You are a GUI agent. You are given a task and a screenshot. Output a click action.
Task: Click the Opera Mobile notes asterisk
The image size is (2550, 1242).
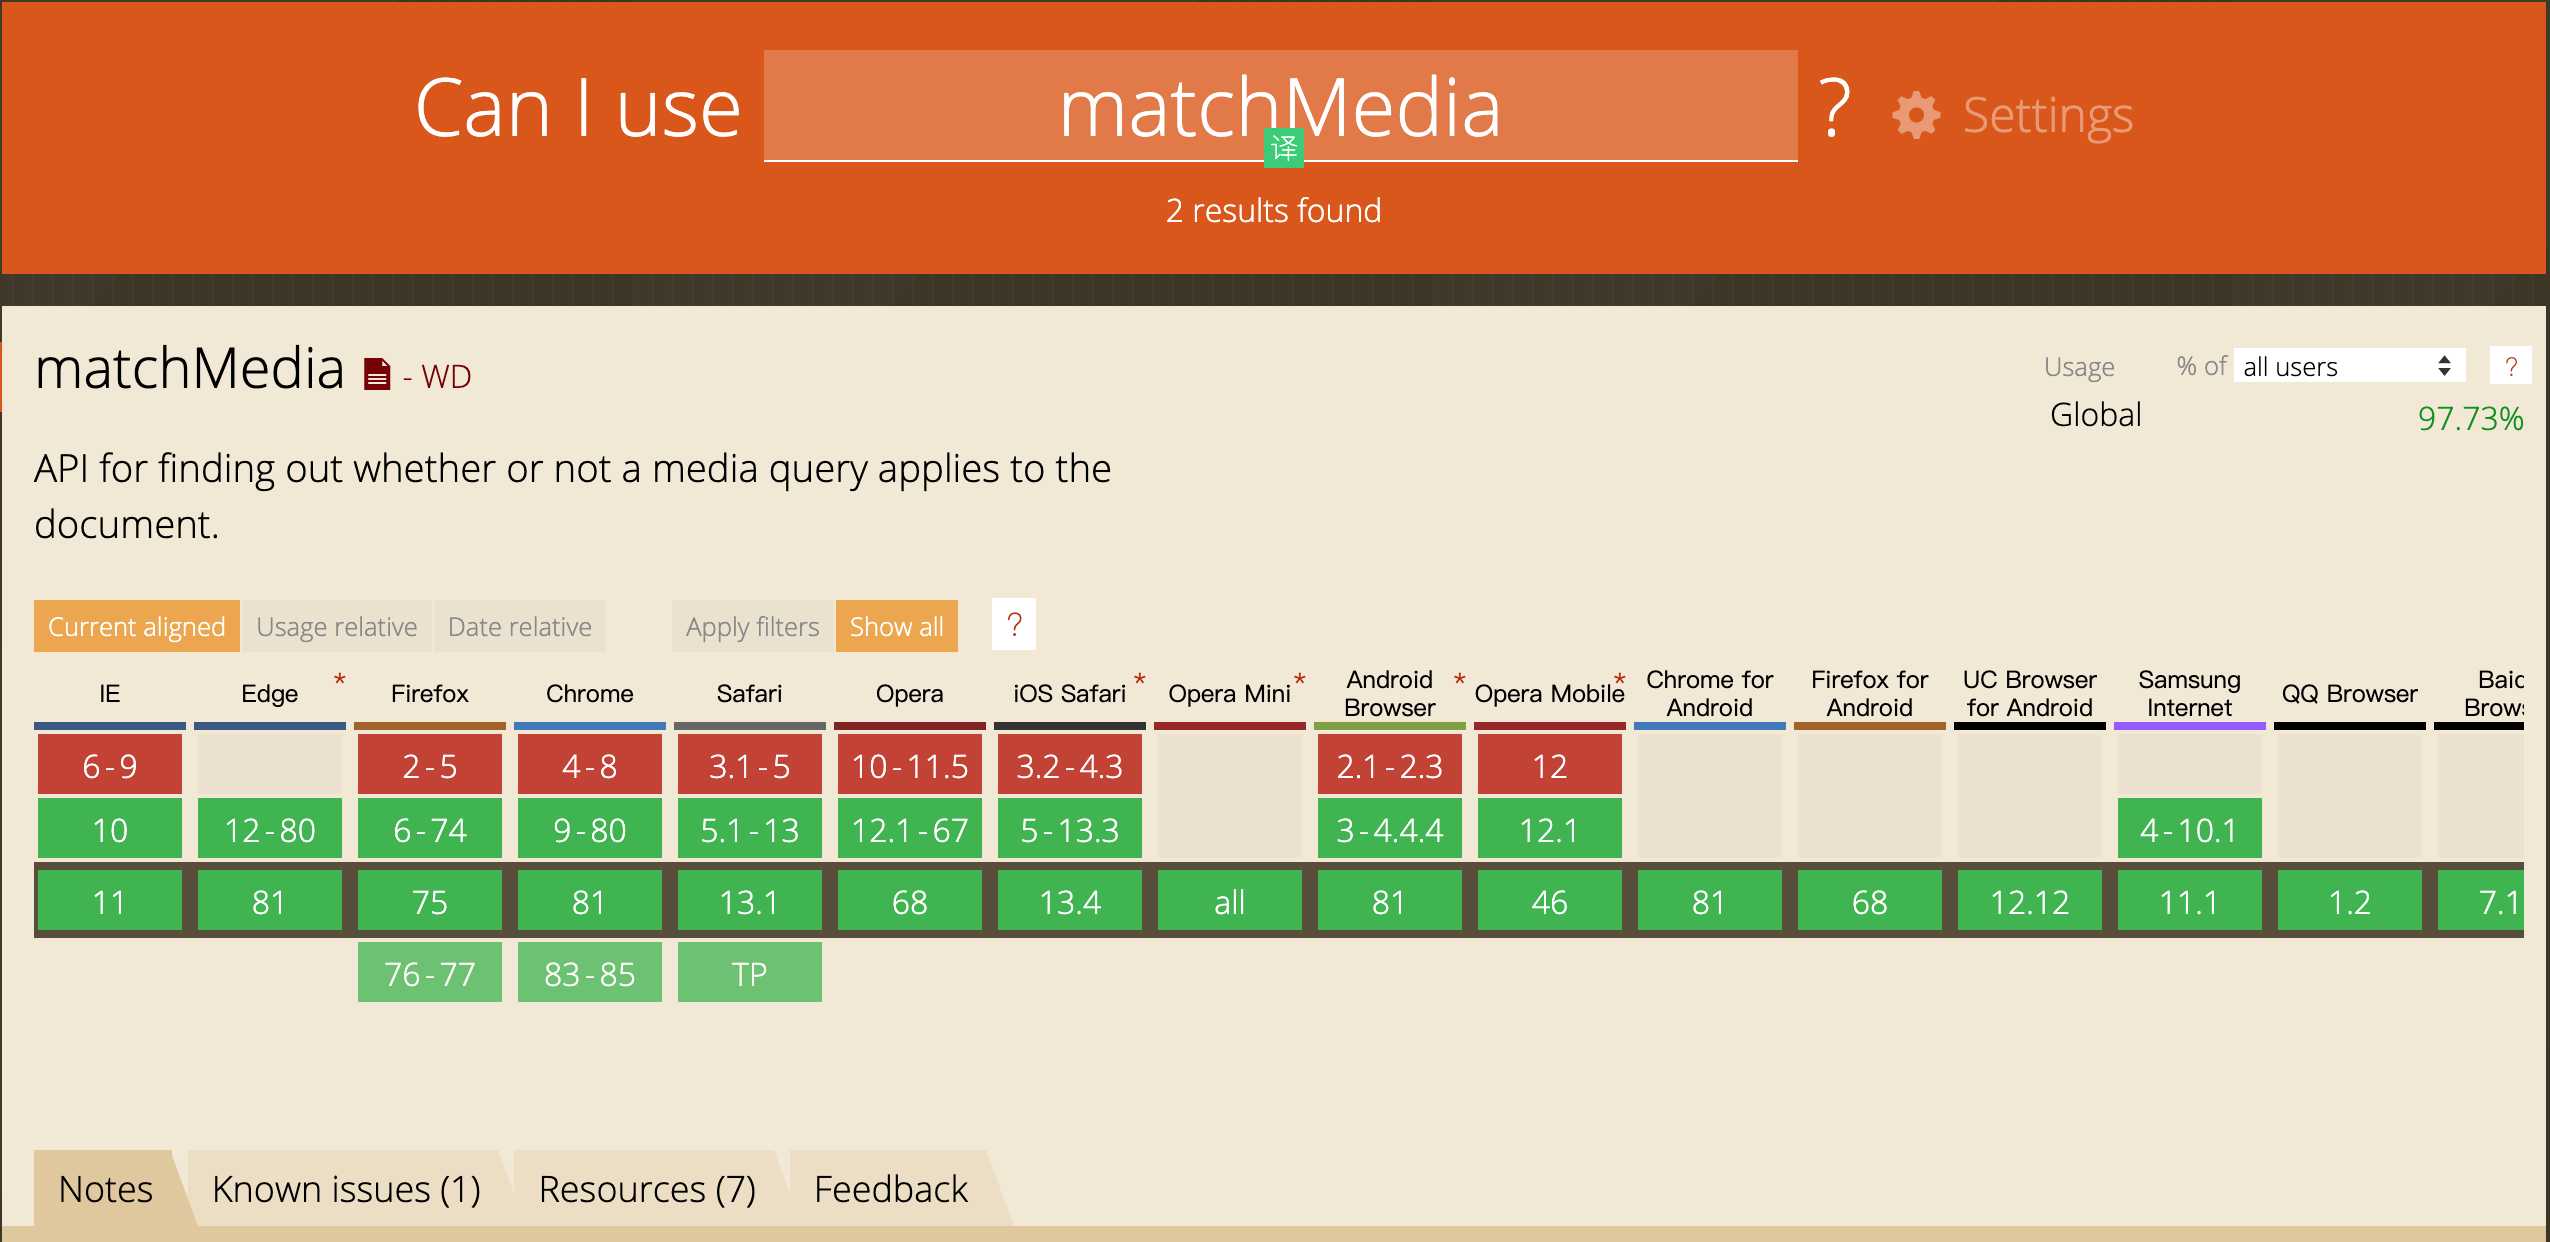pos(1619,680)
